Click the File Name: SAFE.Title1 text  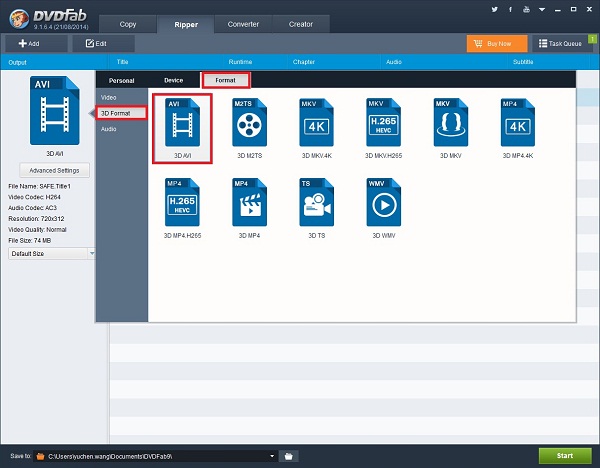click(x=39, y=186)
